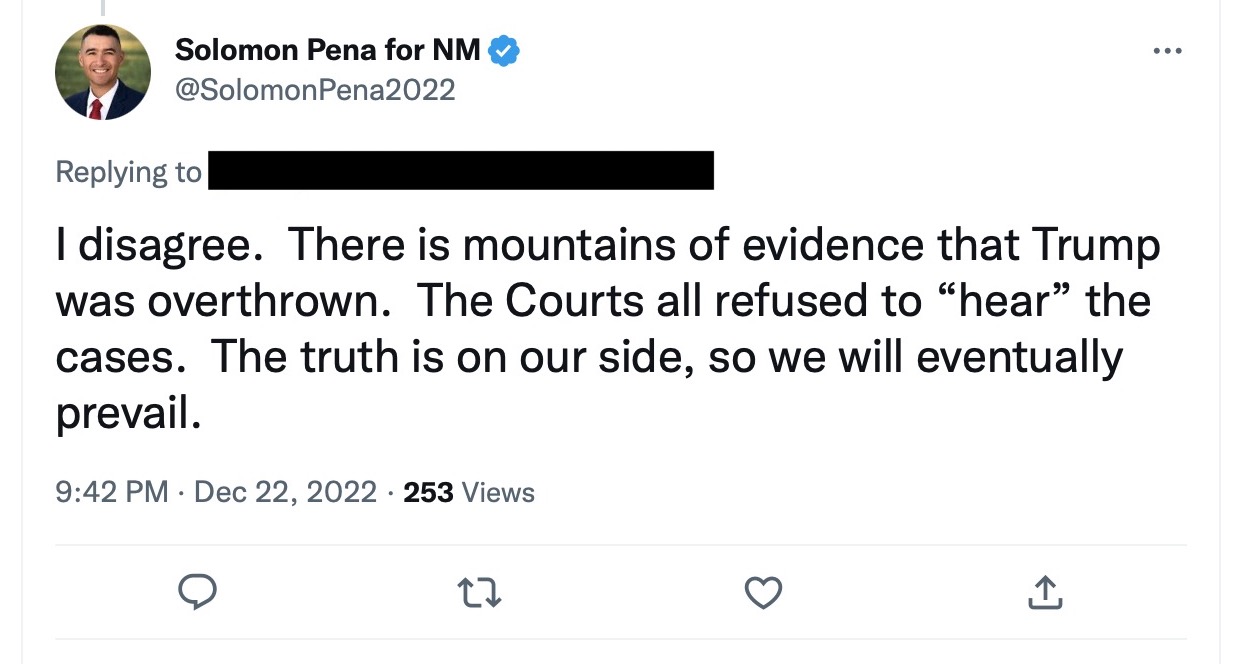The width and height of the screenshot is (1242, 664).
Task: Open share options with the upload arrow icon
Action: click(1045, 594)
